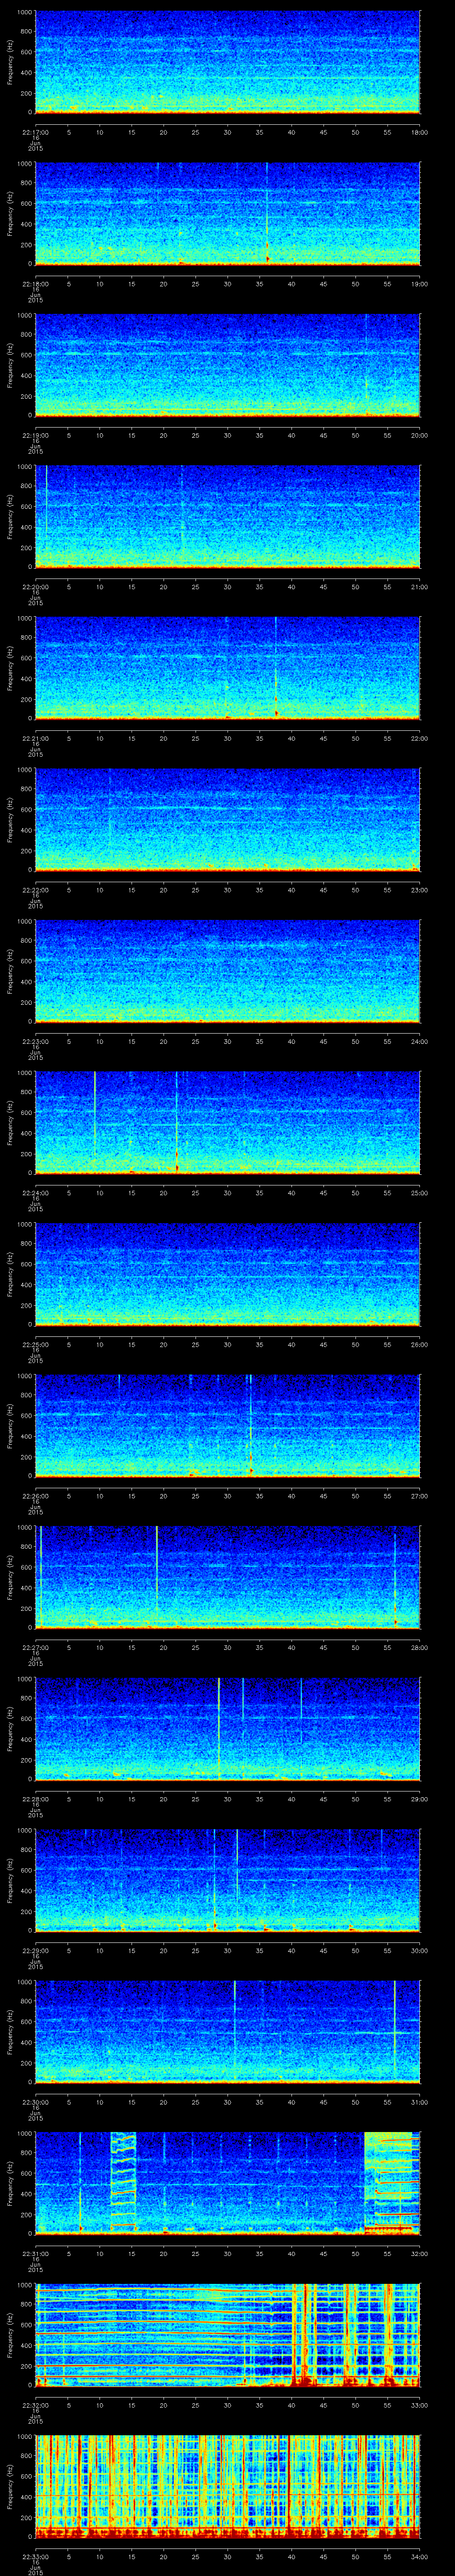The width and height of the screenshot is (455, 2576).
Task: Click the 22:21:00 start time label
Action: 35,738
